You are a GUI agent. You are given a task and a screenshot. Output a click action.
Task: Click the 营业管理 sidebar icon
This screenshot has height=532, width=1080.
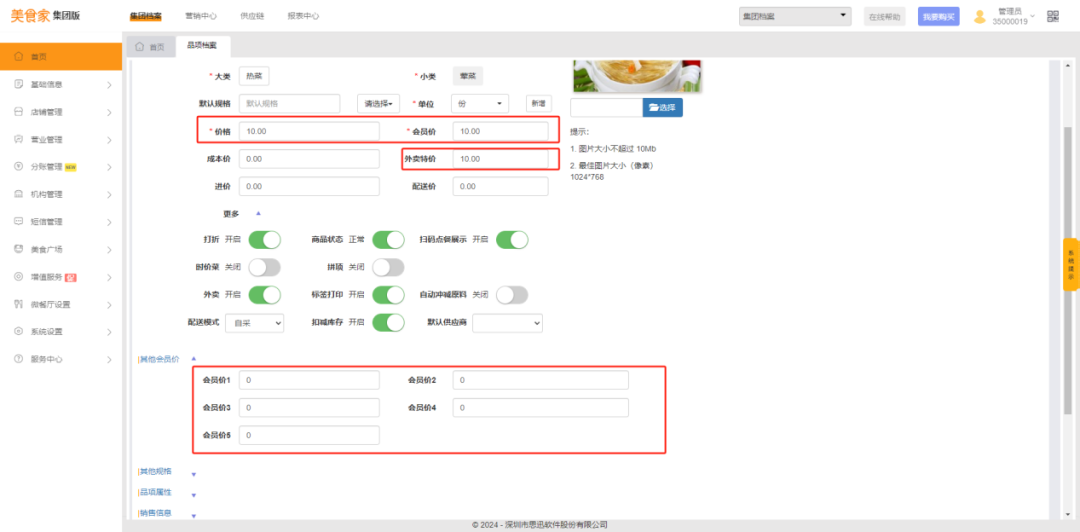pos(19,139)
